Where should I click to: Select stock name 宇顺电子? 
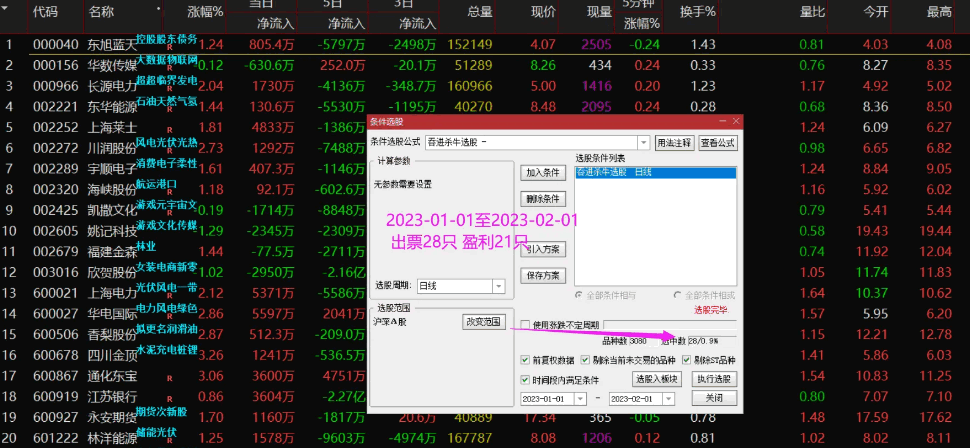pyautogui.click(x=113, y=168)
